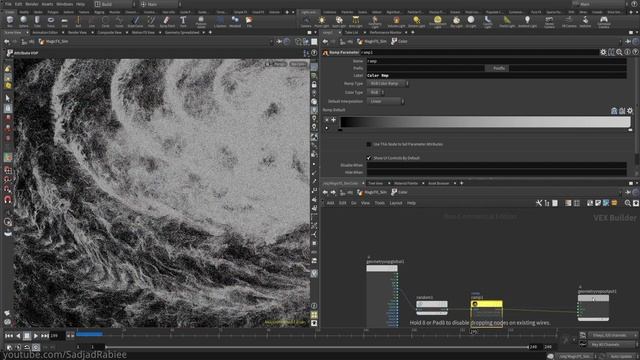Select the black ramp point marker

340,130
